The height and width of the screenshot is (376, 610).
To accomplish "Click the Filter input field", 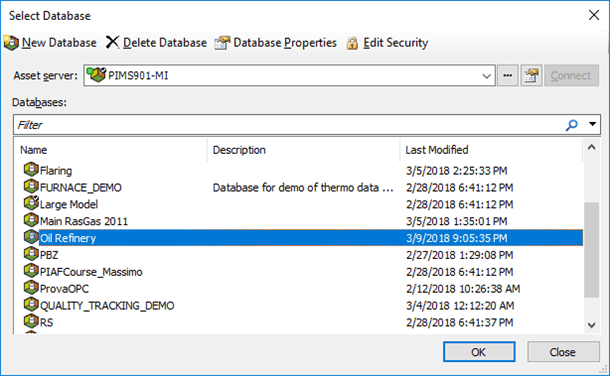I will pos(288,125).
